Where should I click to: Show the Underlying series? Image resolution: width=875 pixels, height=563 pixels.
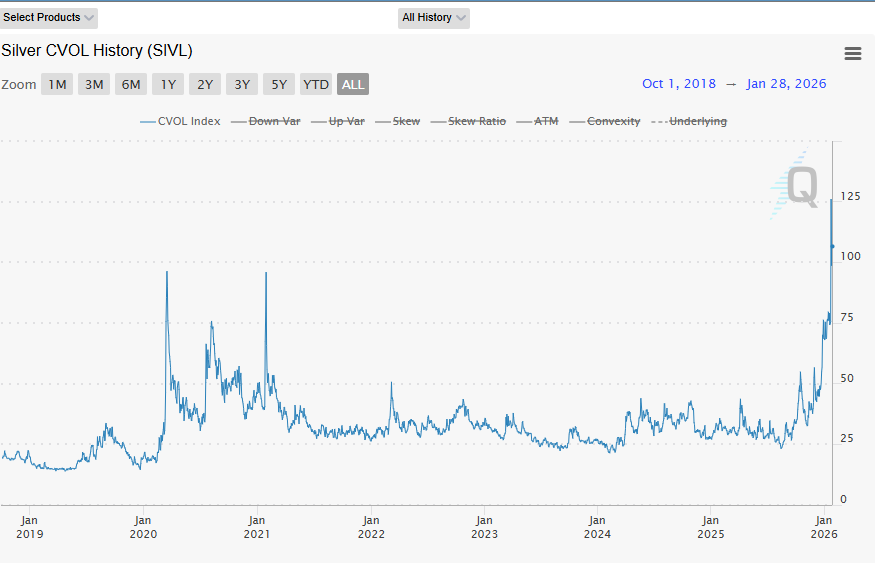[x=689, y=121]
